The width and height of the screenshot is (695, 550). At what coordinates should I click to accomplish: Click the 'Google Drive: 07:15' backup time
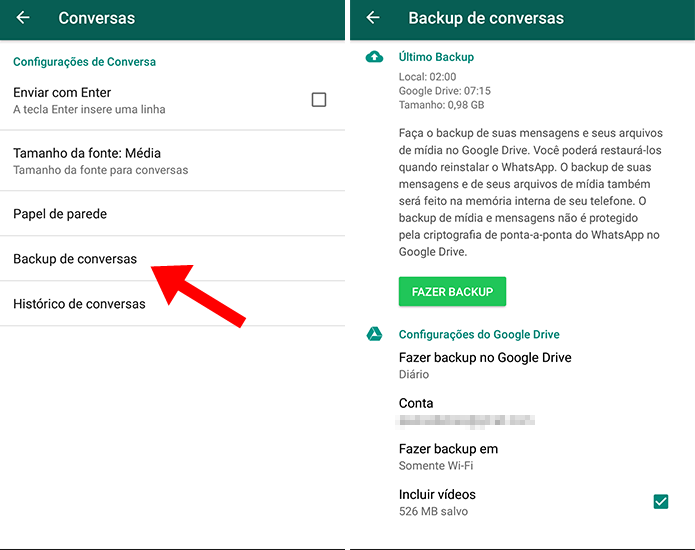[x=445, y=91]
